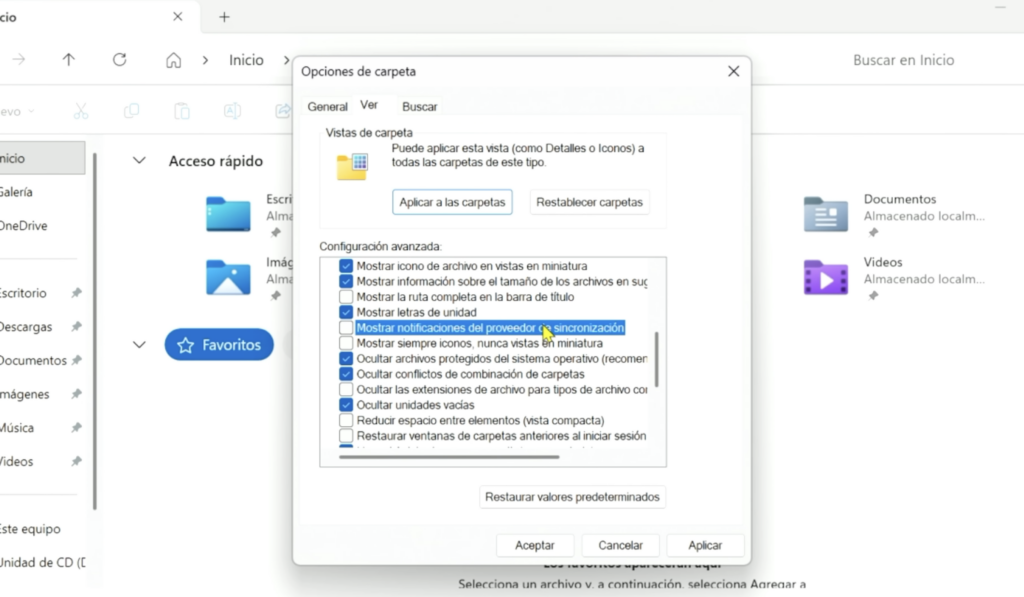The width and height of the screenshot is (1024, 597).
Task: Select Unidad de CD in navigation pane
Action: (42, 562)
